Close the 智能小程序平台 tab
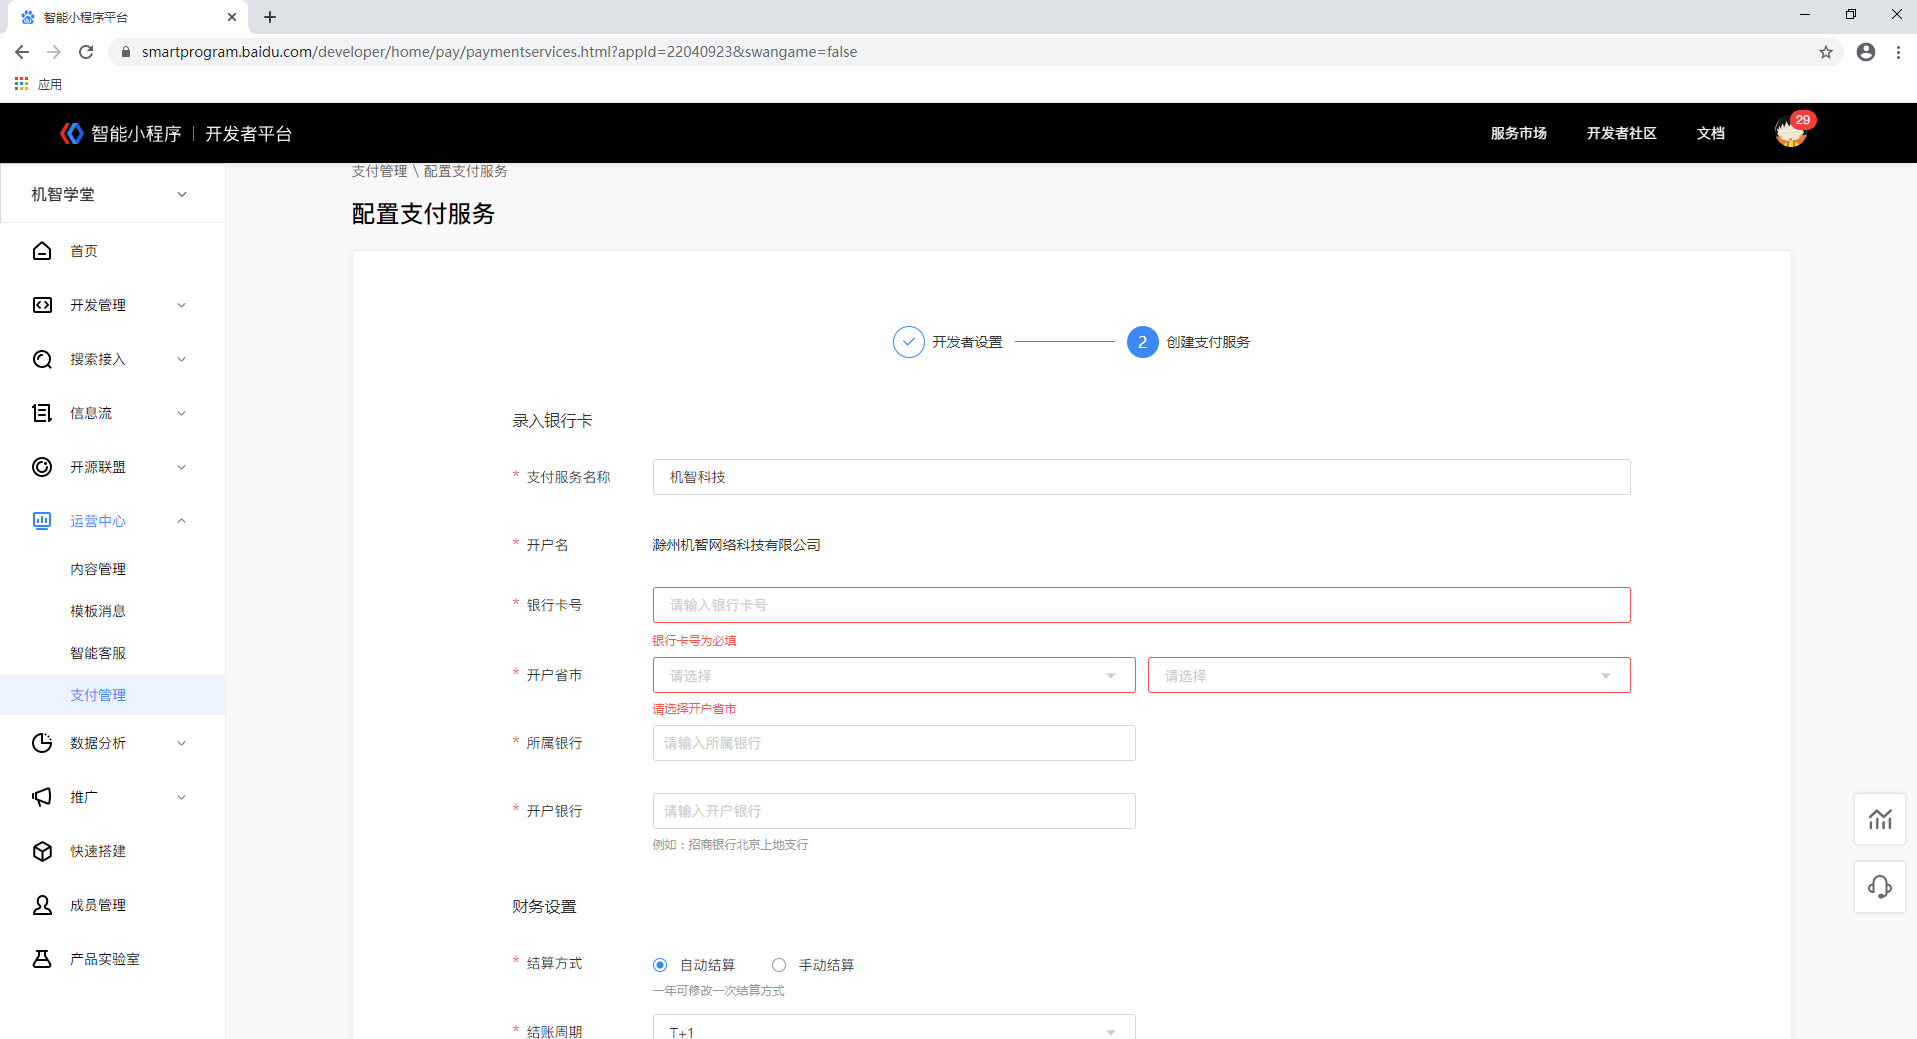Viewport: 1917px width, 1039px height. pos(232,17)
